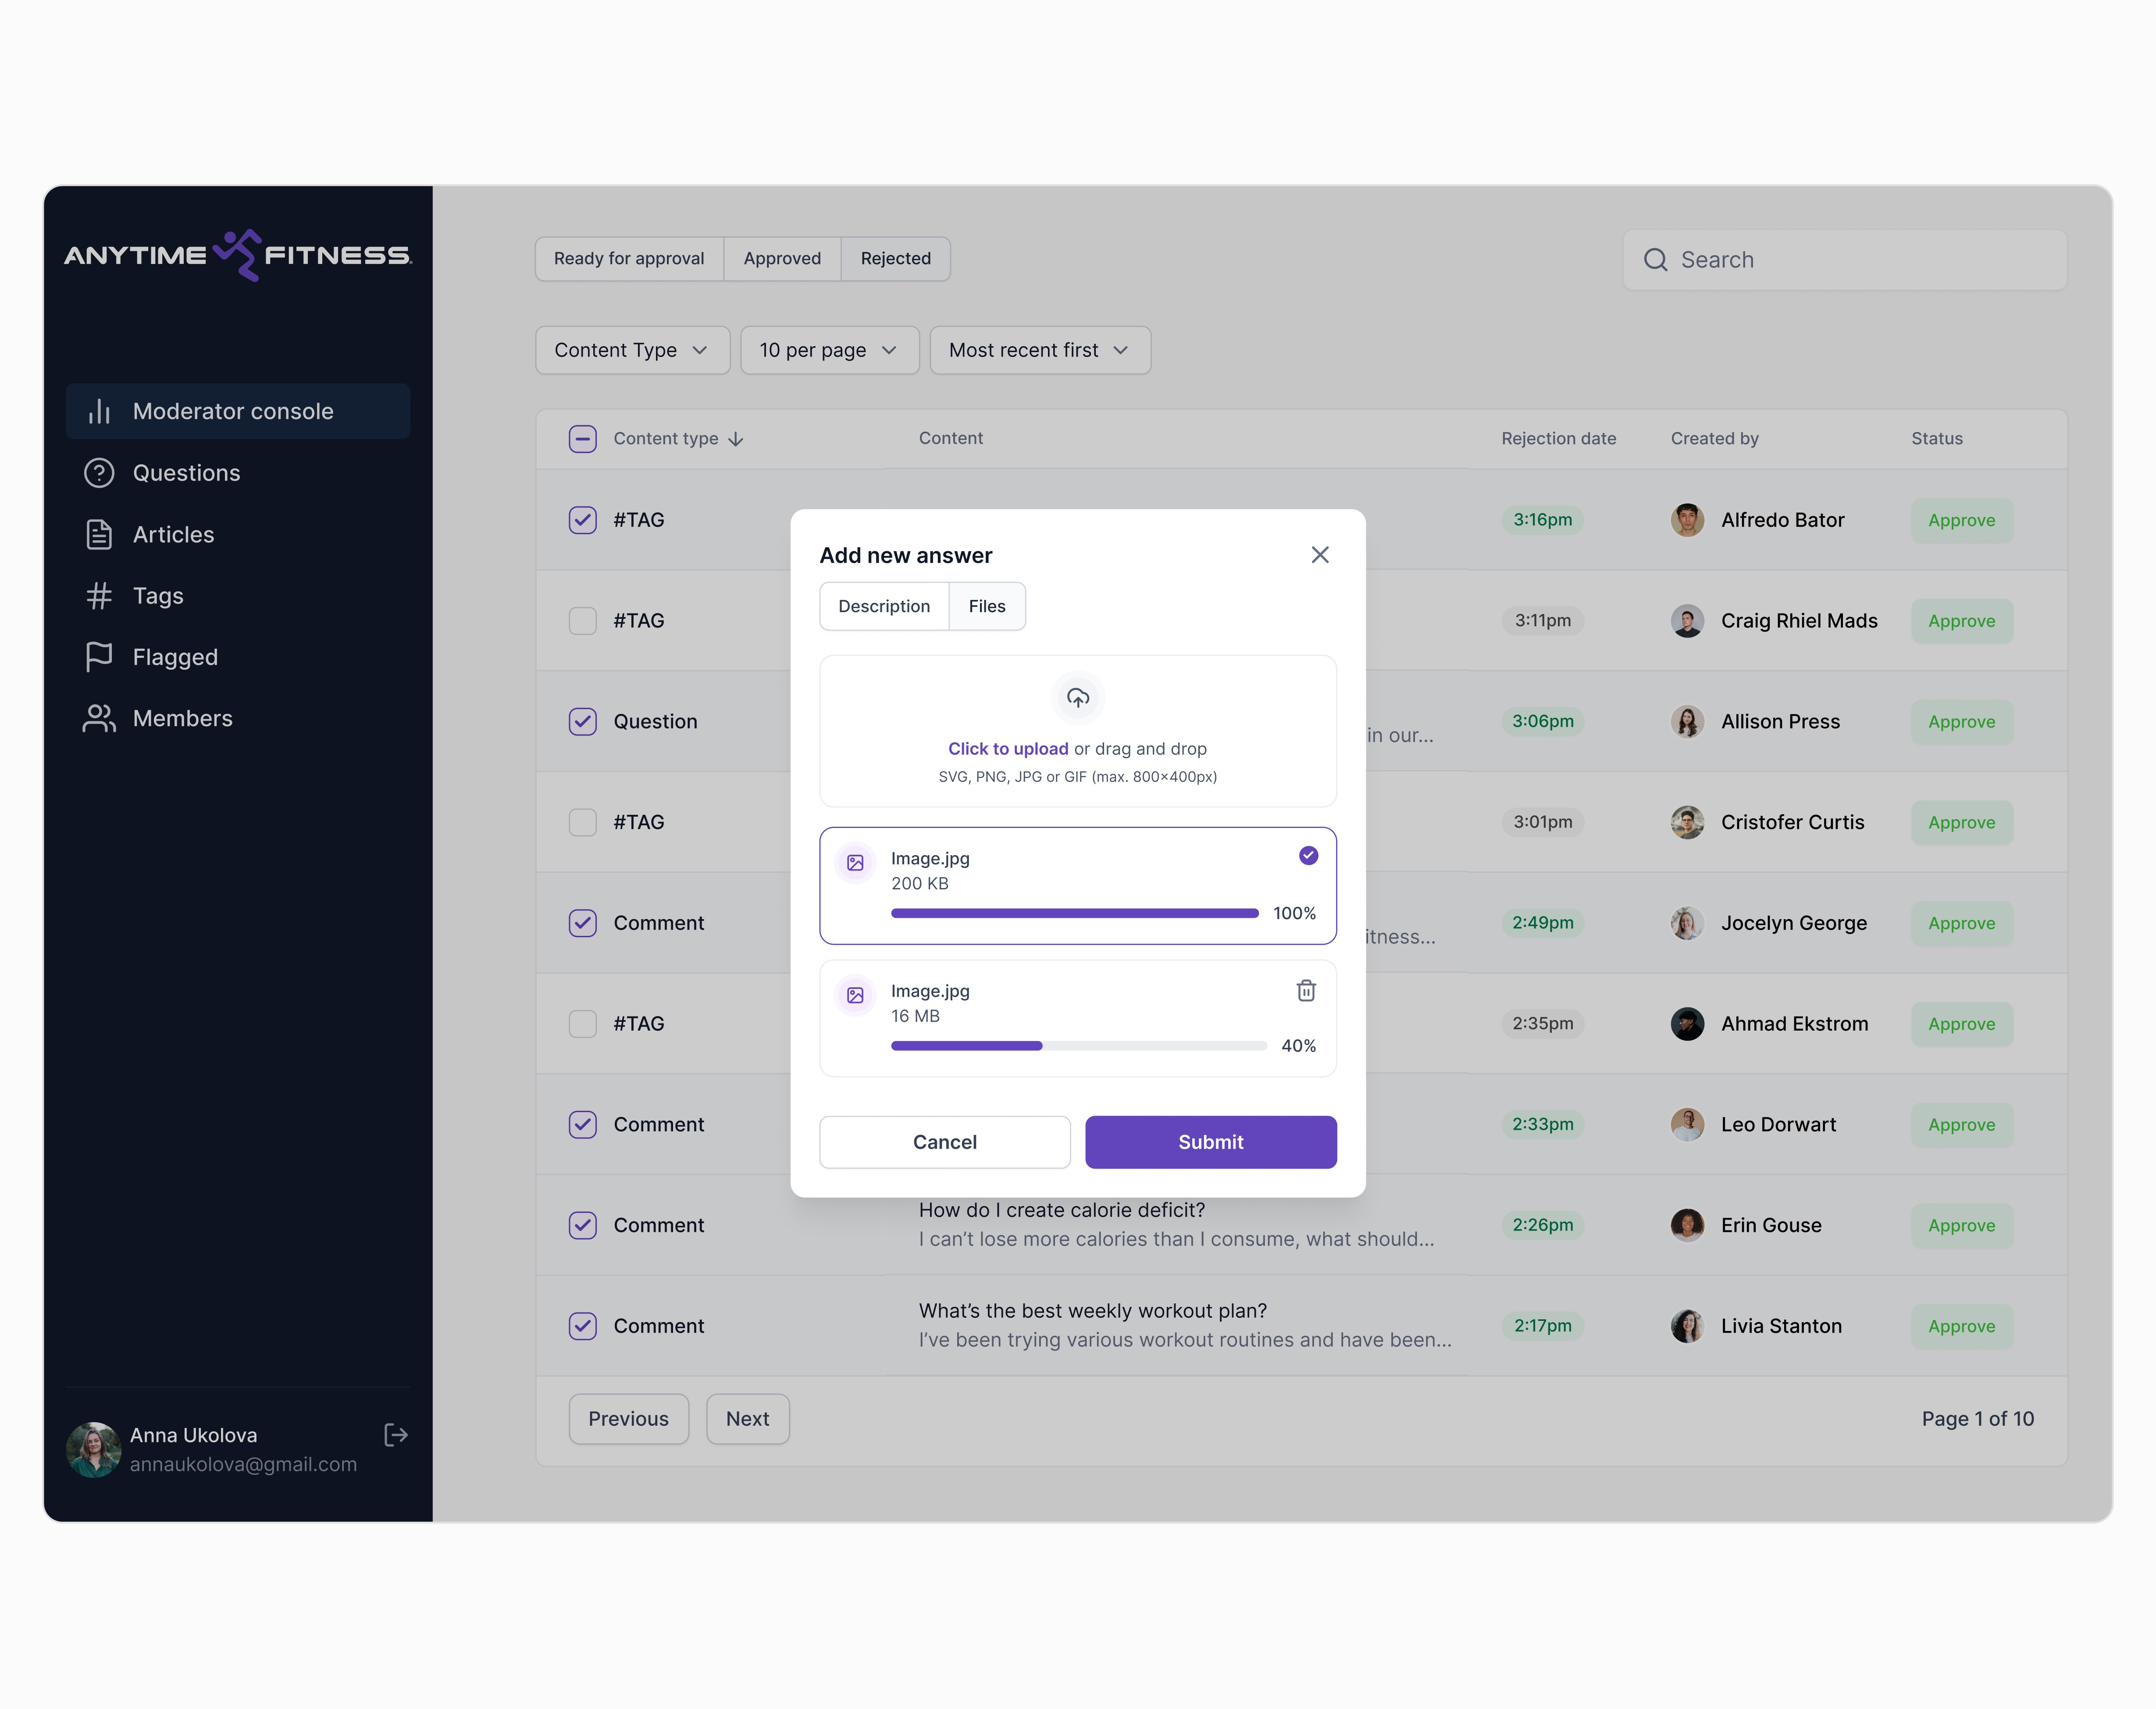Open Questions from the sidebar

click(186, 473)
